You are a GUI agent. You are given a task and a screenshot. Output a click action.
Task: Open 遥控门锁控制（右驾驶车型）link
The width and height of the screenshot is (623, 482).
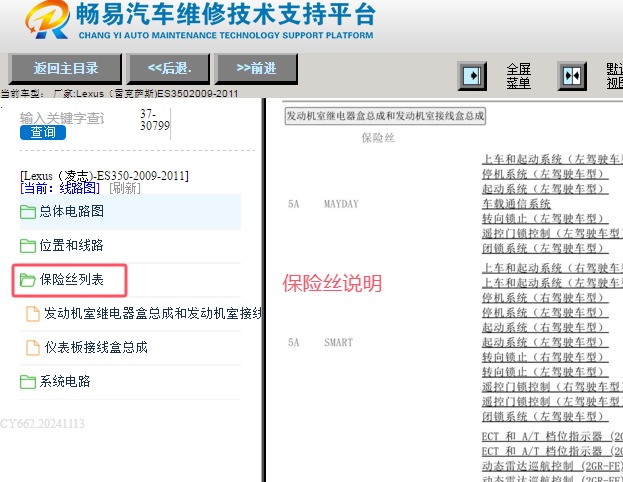pos(552,387)
